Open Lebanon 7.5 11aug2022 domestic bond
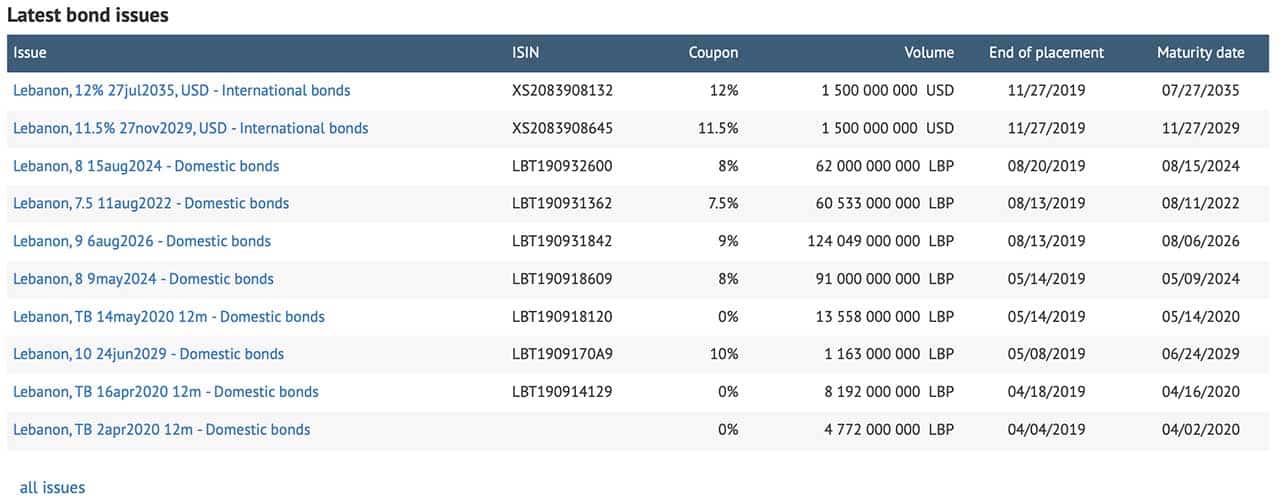The image size is (1280, 504). coord(151,203)
